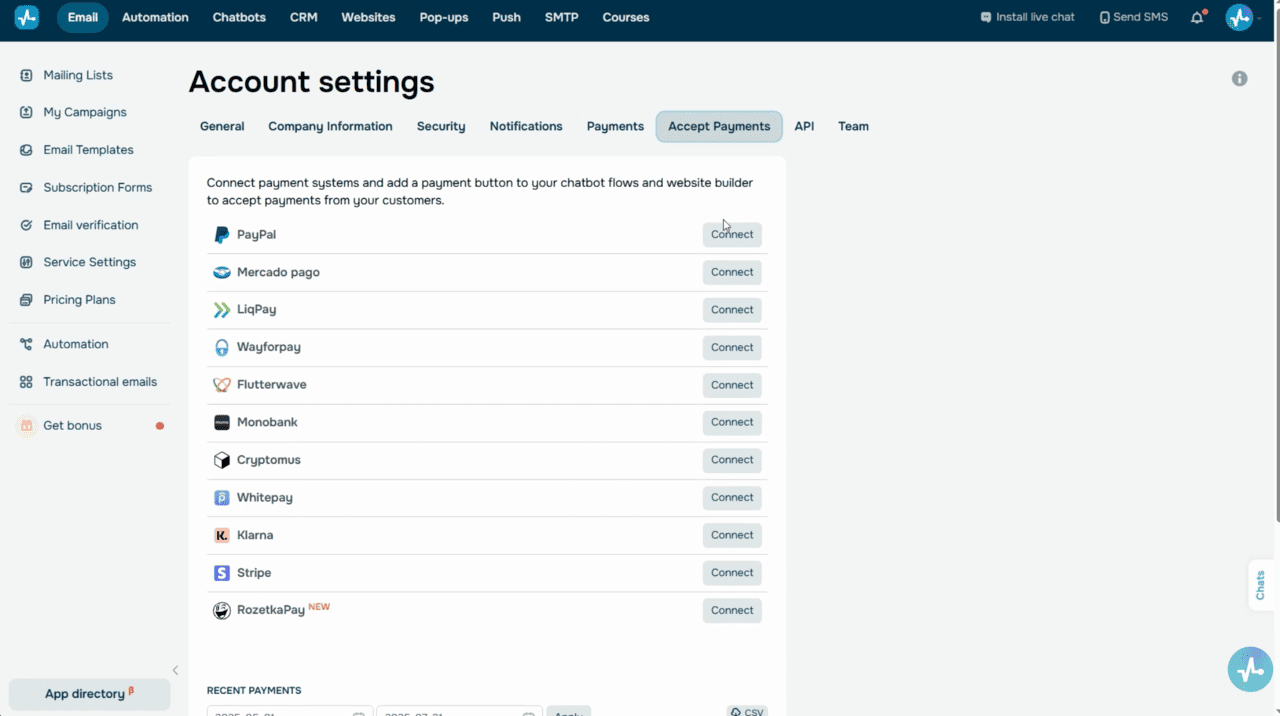Connect Cryptomus
Viewport: 1280px width, 716px height.
click(x=732, y=460)
